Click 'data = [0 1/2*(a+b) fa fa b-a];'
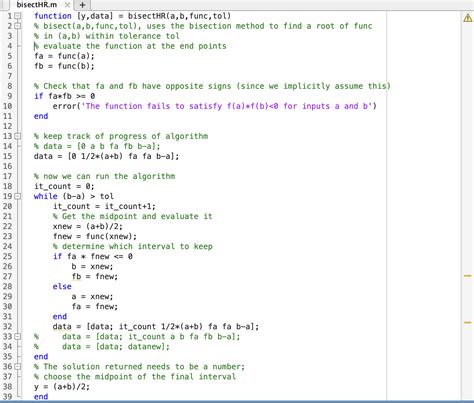The height and width of the screenshot is (403, 474). point(106,156)
